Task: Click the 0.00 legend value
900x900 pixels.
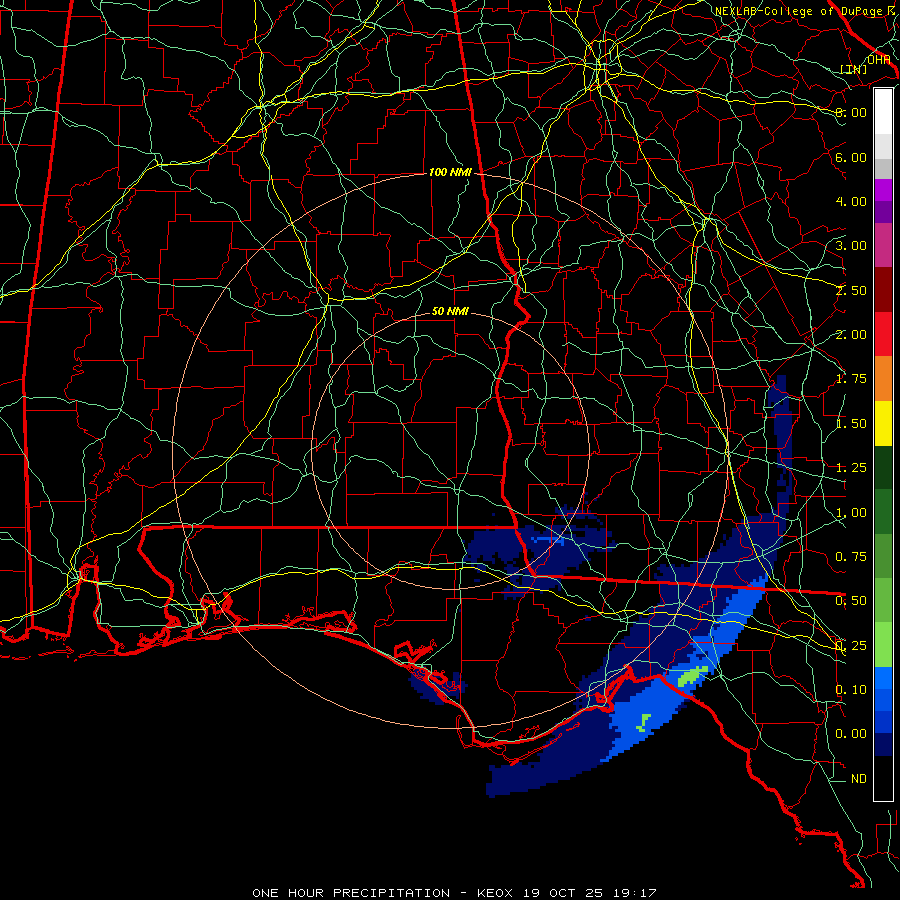Action: (851, 734)
